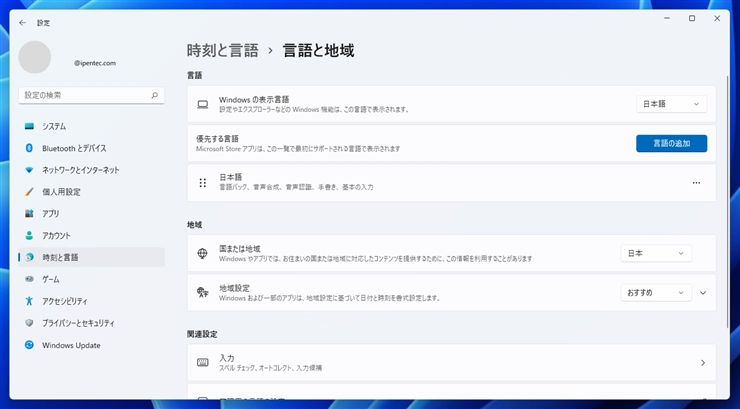Maximize the Settings window
This screenshot has height=409, width=740.
pyautogui.click(x=692, y=18)
